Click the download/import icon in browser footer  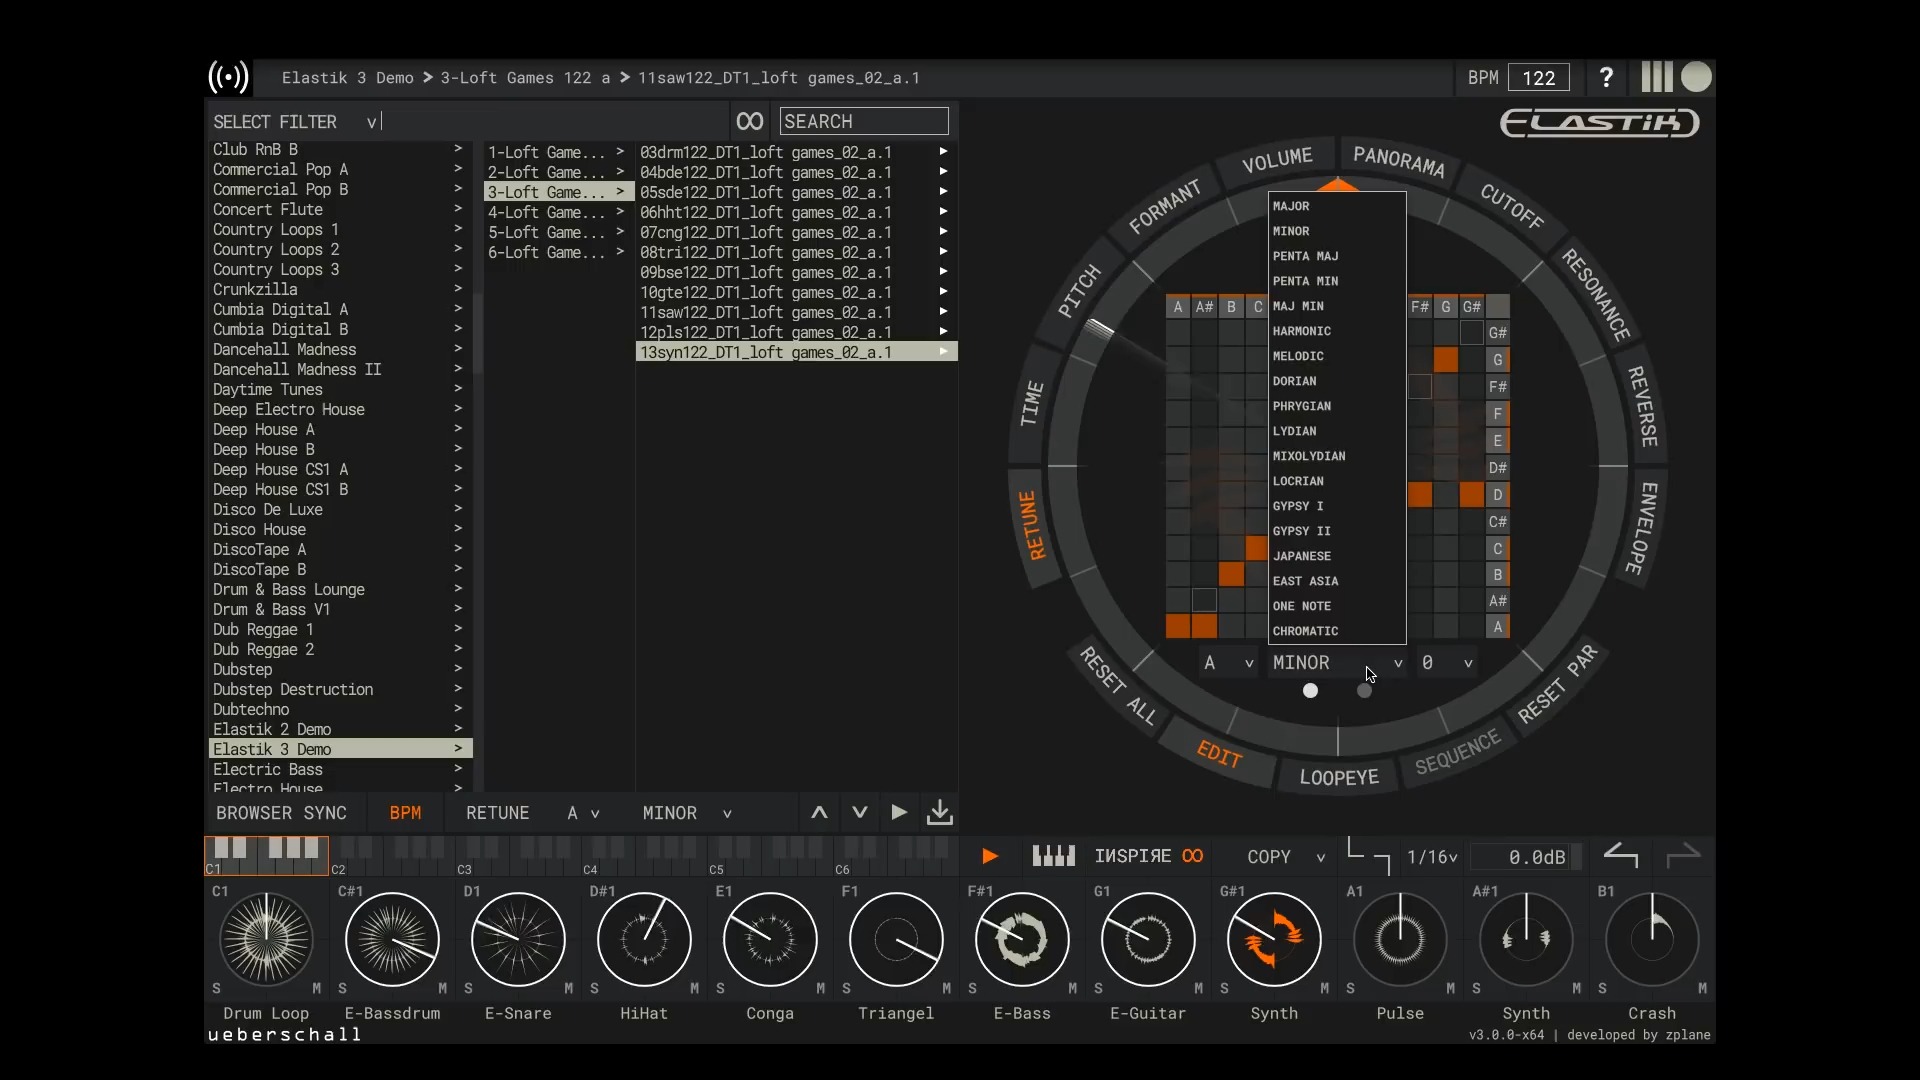coord(940,813)
